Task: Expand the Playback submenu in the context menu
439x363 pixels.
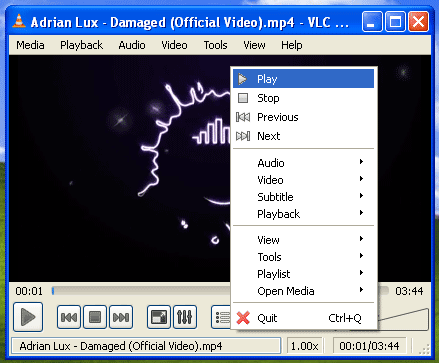Action: click(x=303, y=214)
